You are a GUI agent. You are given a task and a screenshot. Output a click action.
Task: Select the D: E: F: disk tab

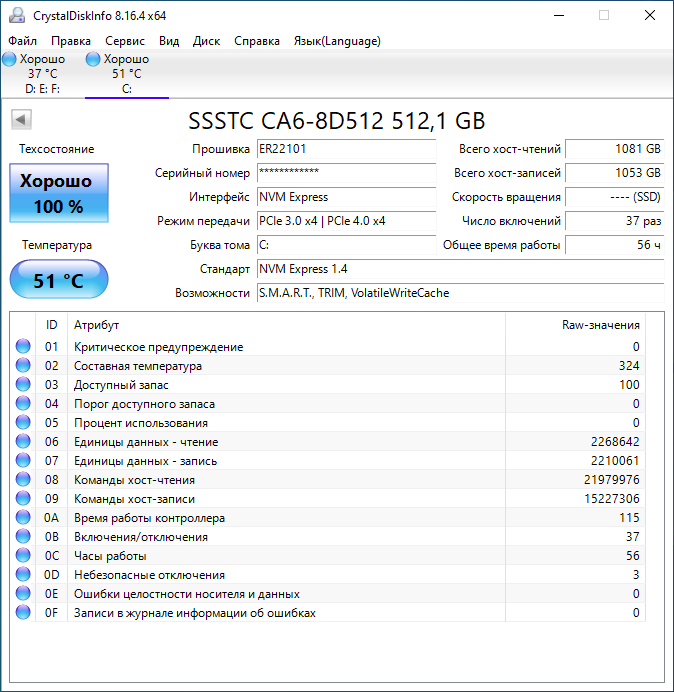pyautogui.click(x=42, y=74)
